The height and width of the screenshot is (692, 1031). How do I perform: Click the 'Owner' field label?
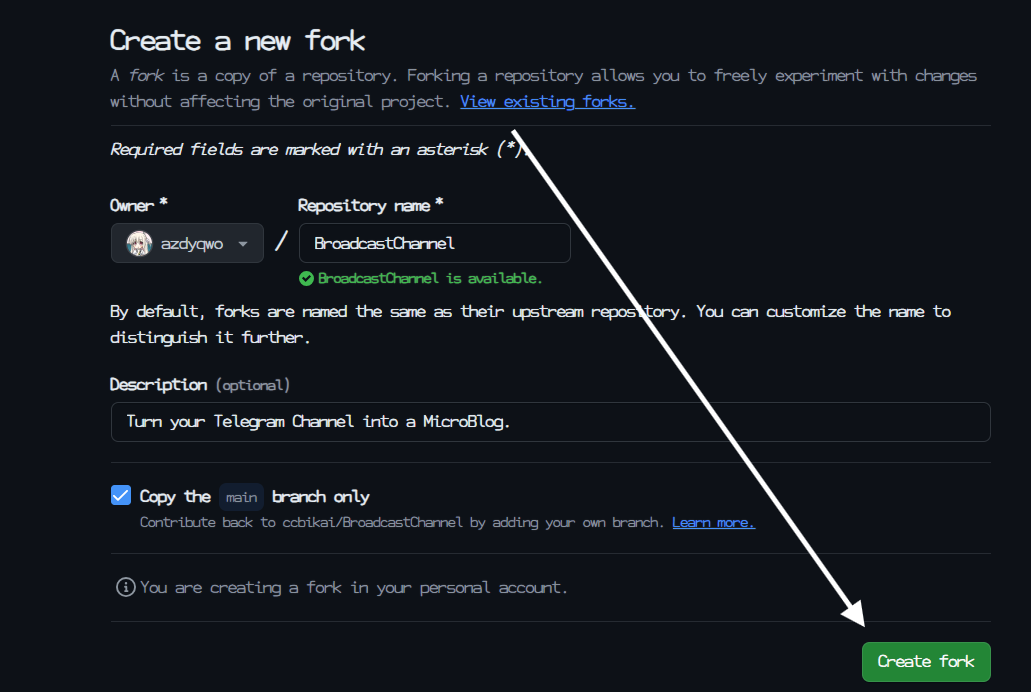pos(132,205)
